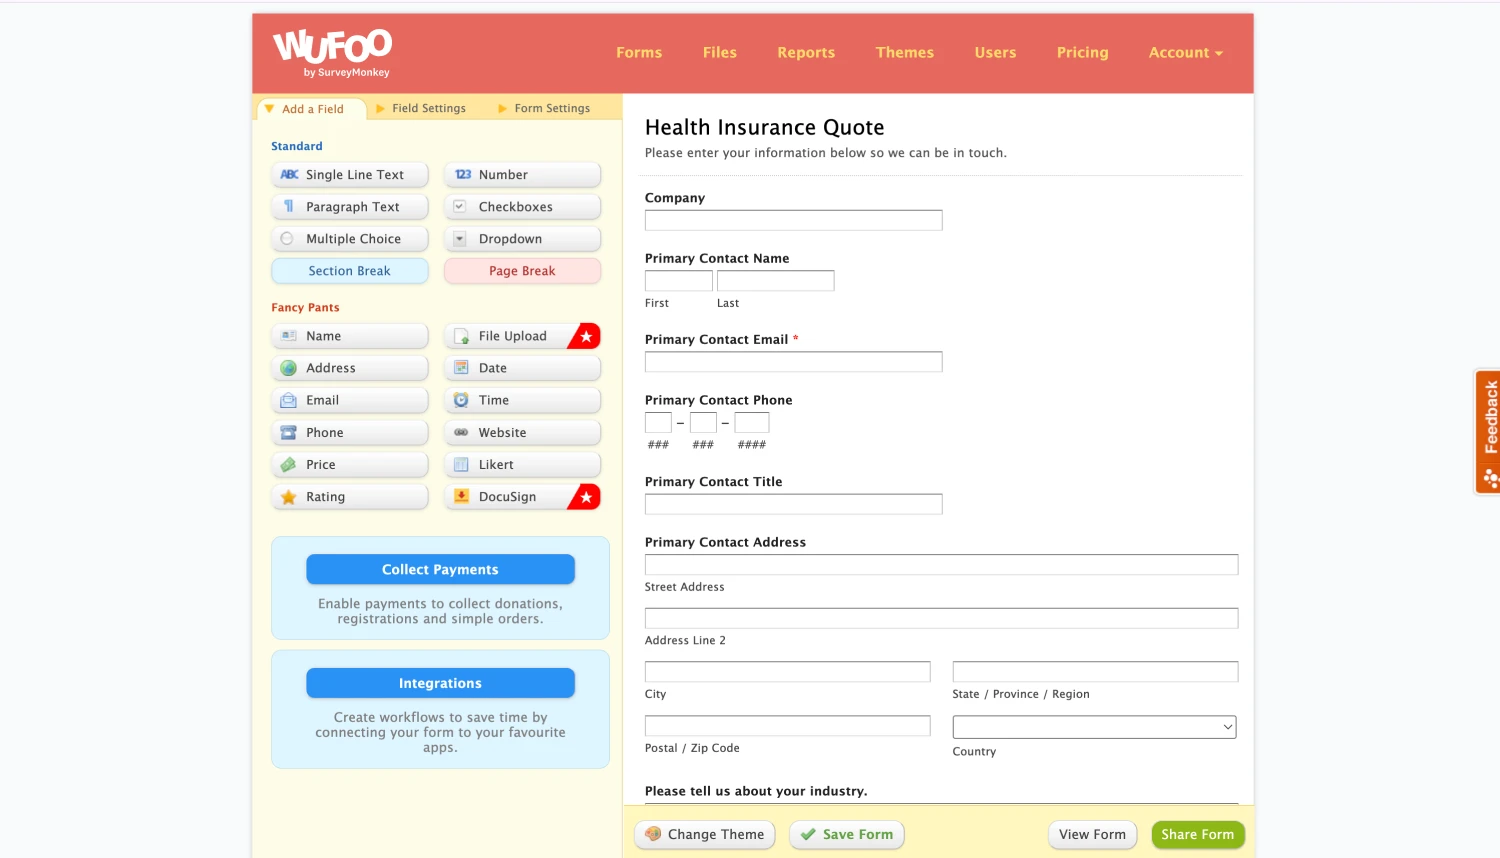The width and height of the screenshot is (1500, 858).
Task: Open the Form Settings tab
Action: click(x=551, y=108)
